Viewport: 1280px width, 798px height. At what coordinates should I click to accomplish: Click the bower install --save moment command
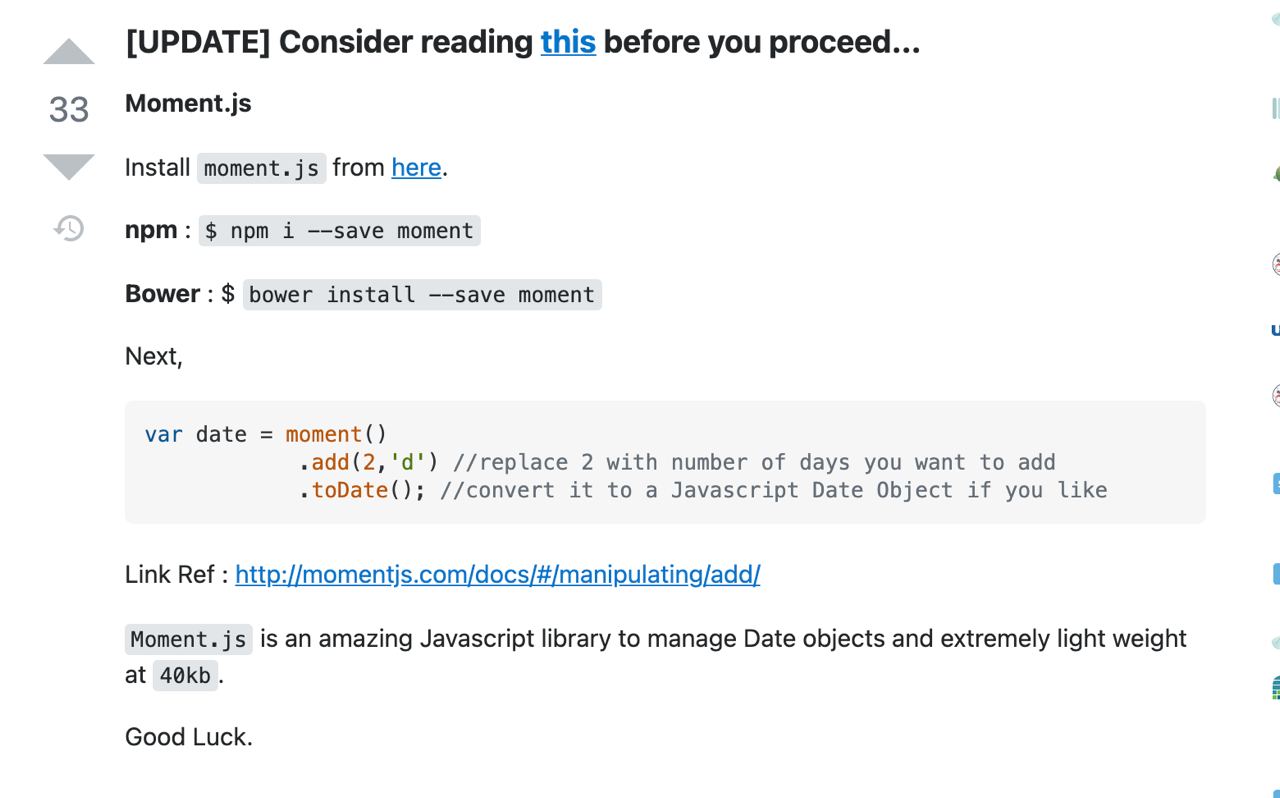[422, 295]
